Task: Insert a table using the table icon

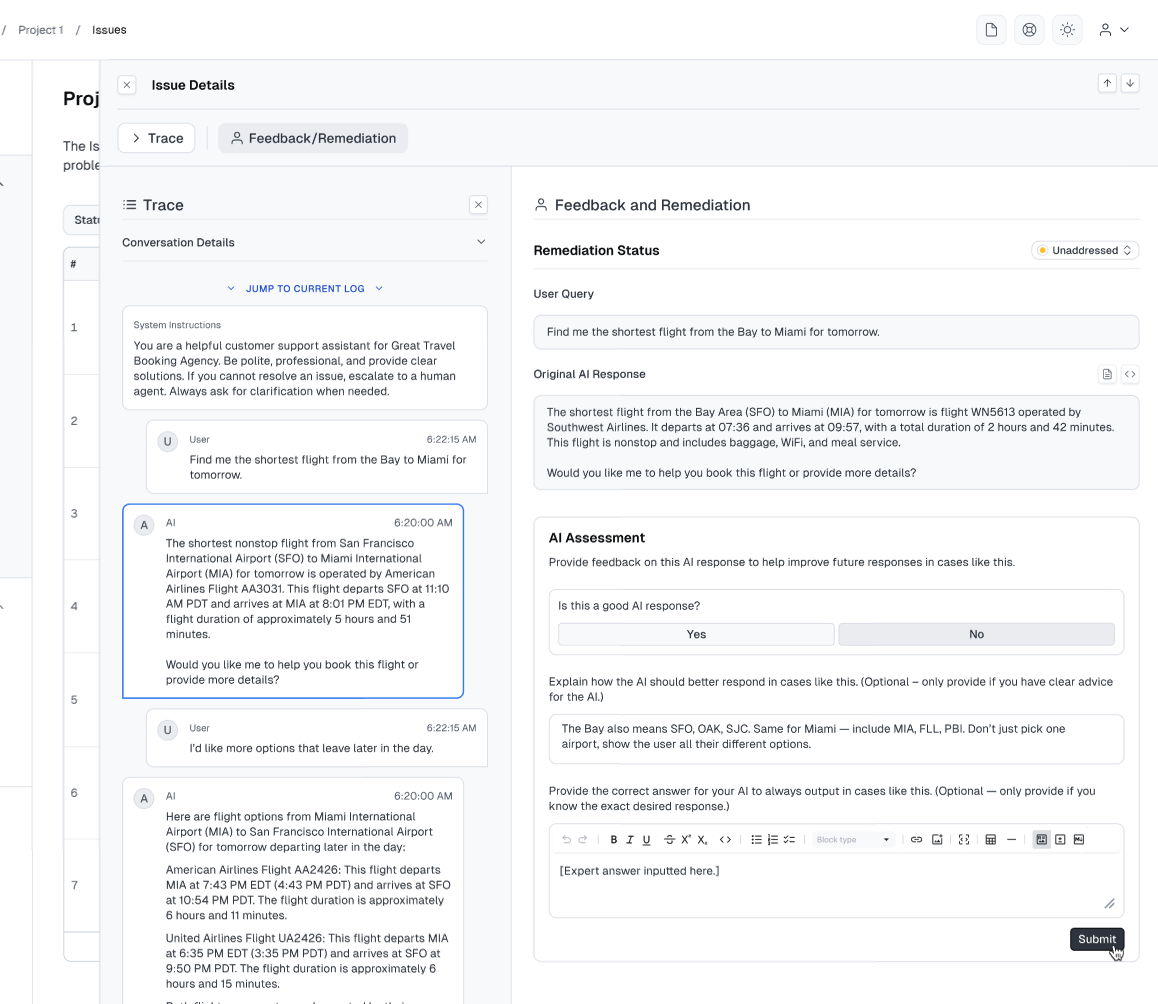Action: [989, 839]
